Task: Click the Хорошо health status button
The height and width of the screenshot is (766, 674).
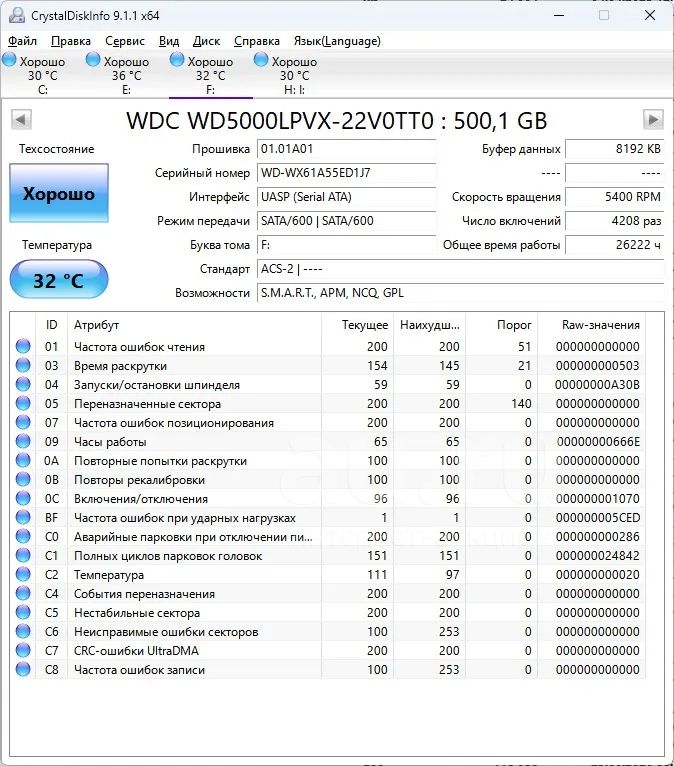Action: click(59, 193)
